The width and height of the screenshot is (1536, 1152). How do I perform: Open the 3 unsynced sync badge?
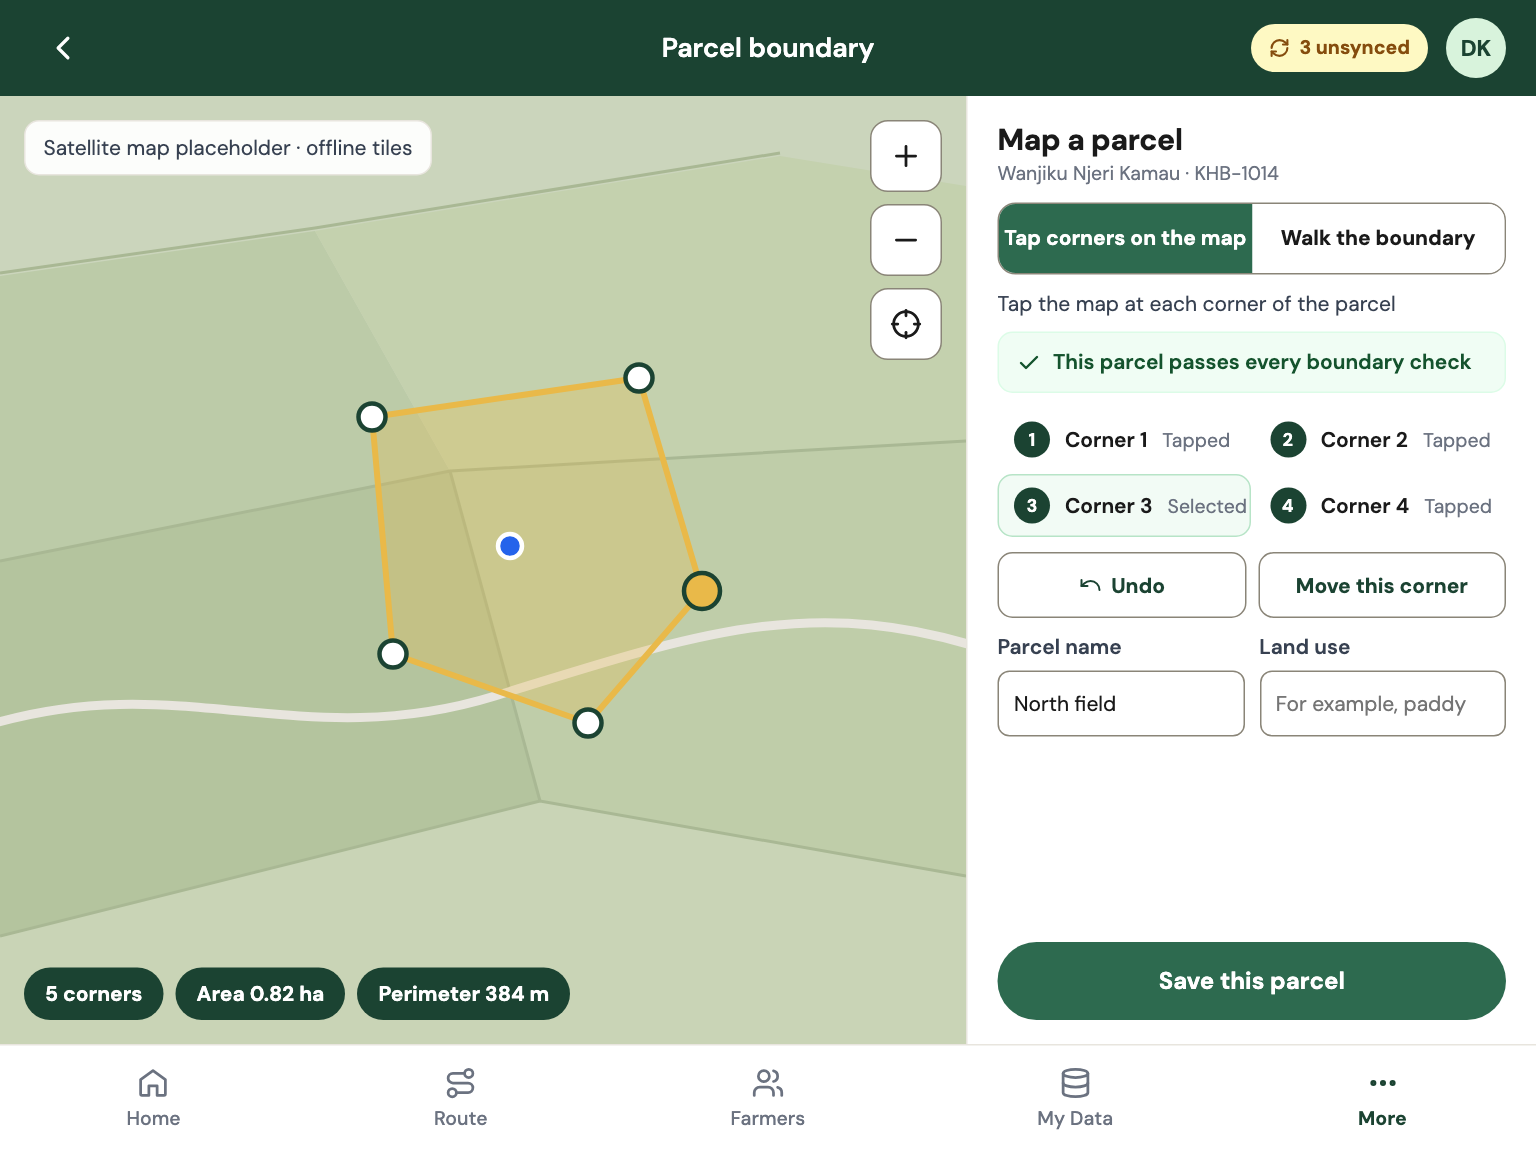[1339, 48]
